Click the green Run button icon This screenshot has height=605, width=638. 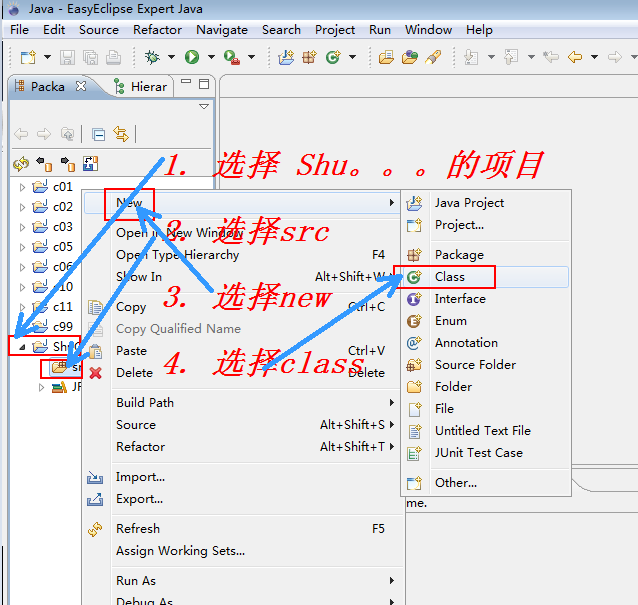[x=192, y=57]
